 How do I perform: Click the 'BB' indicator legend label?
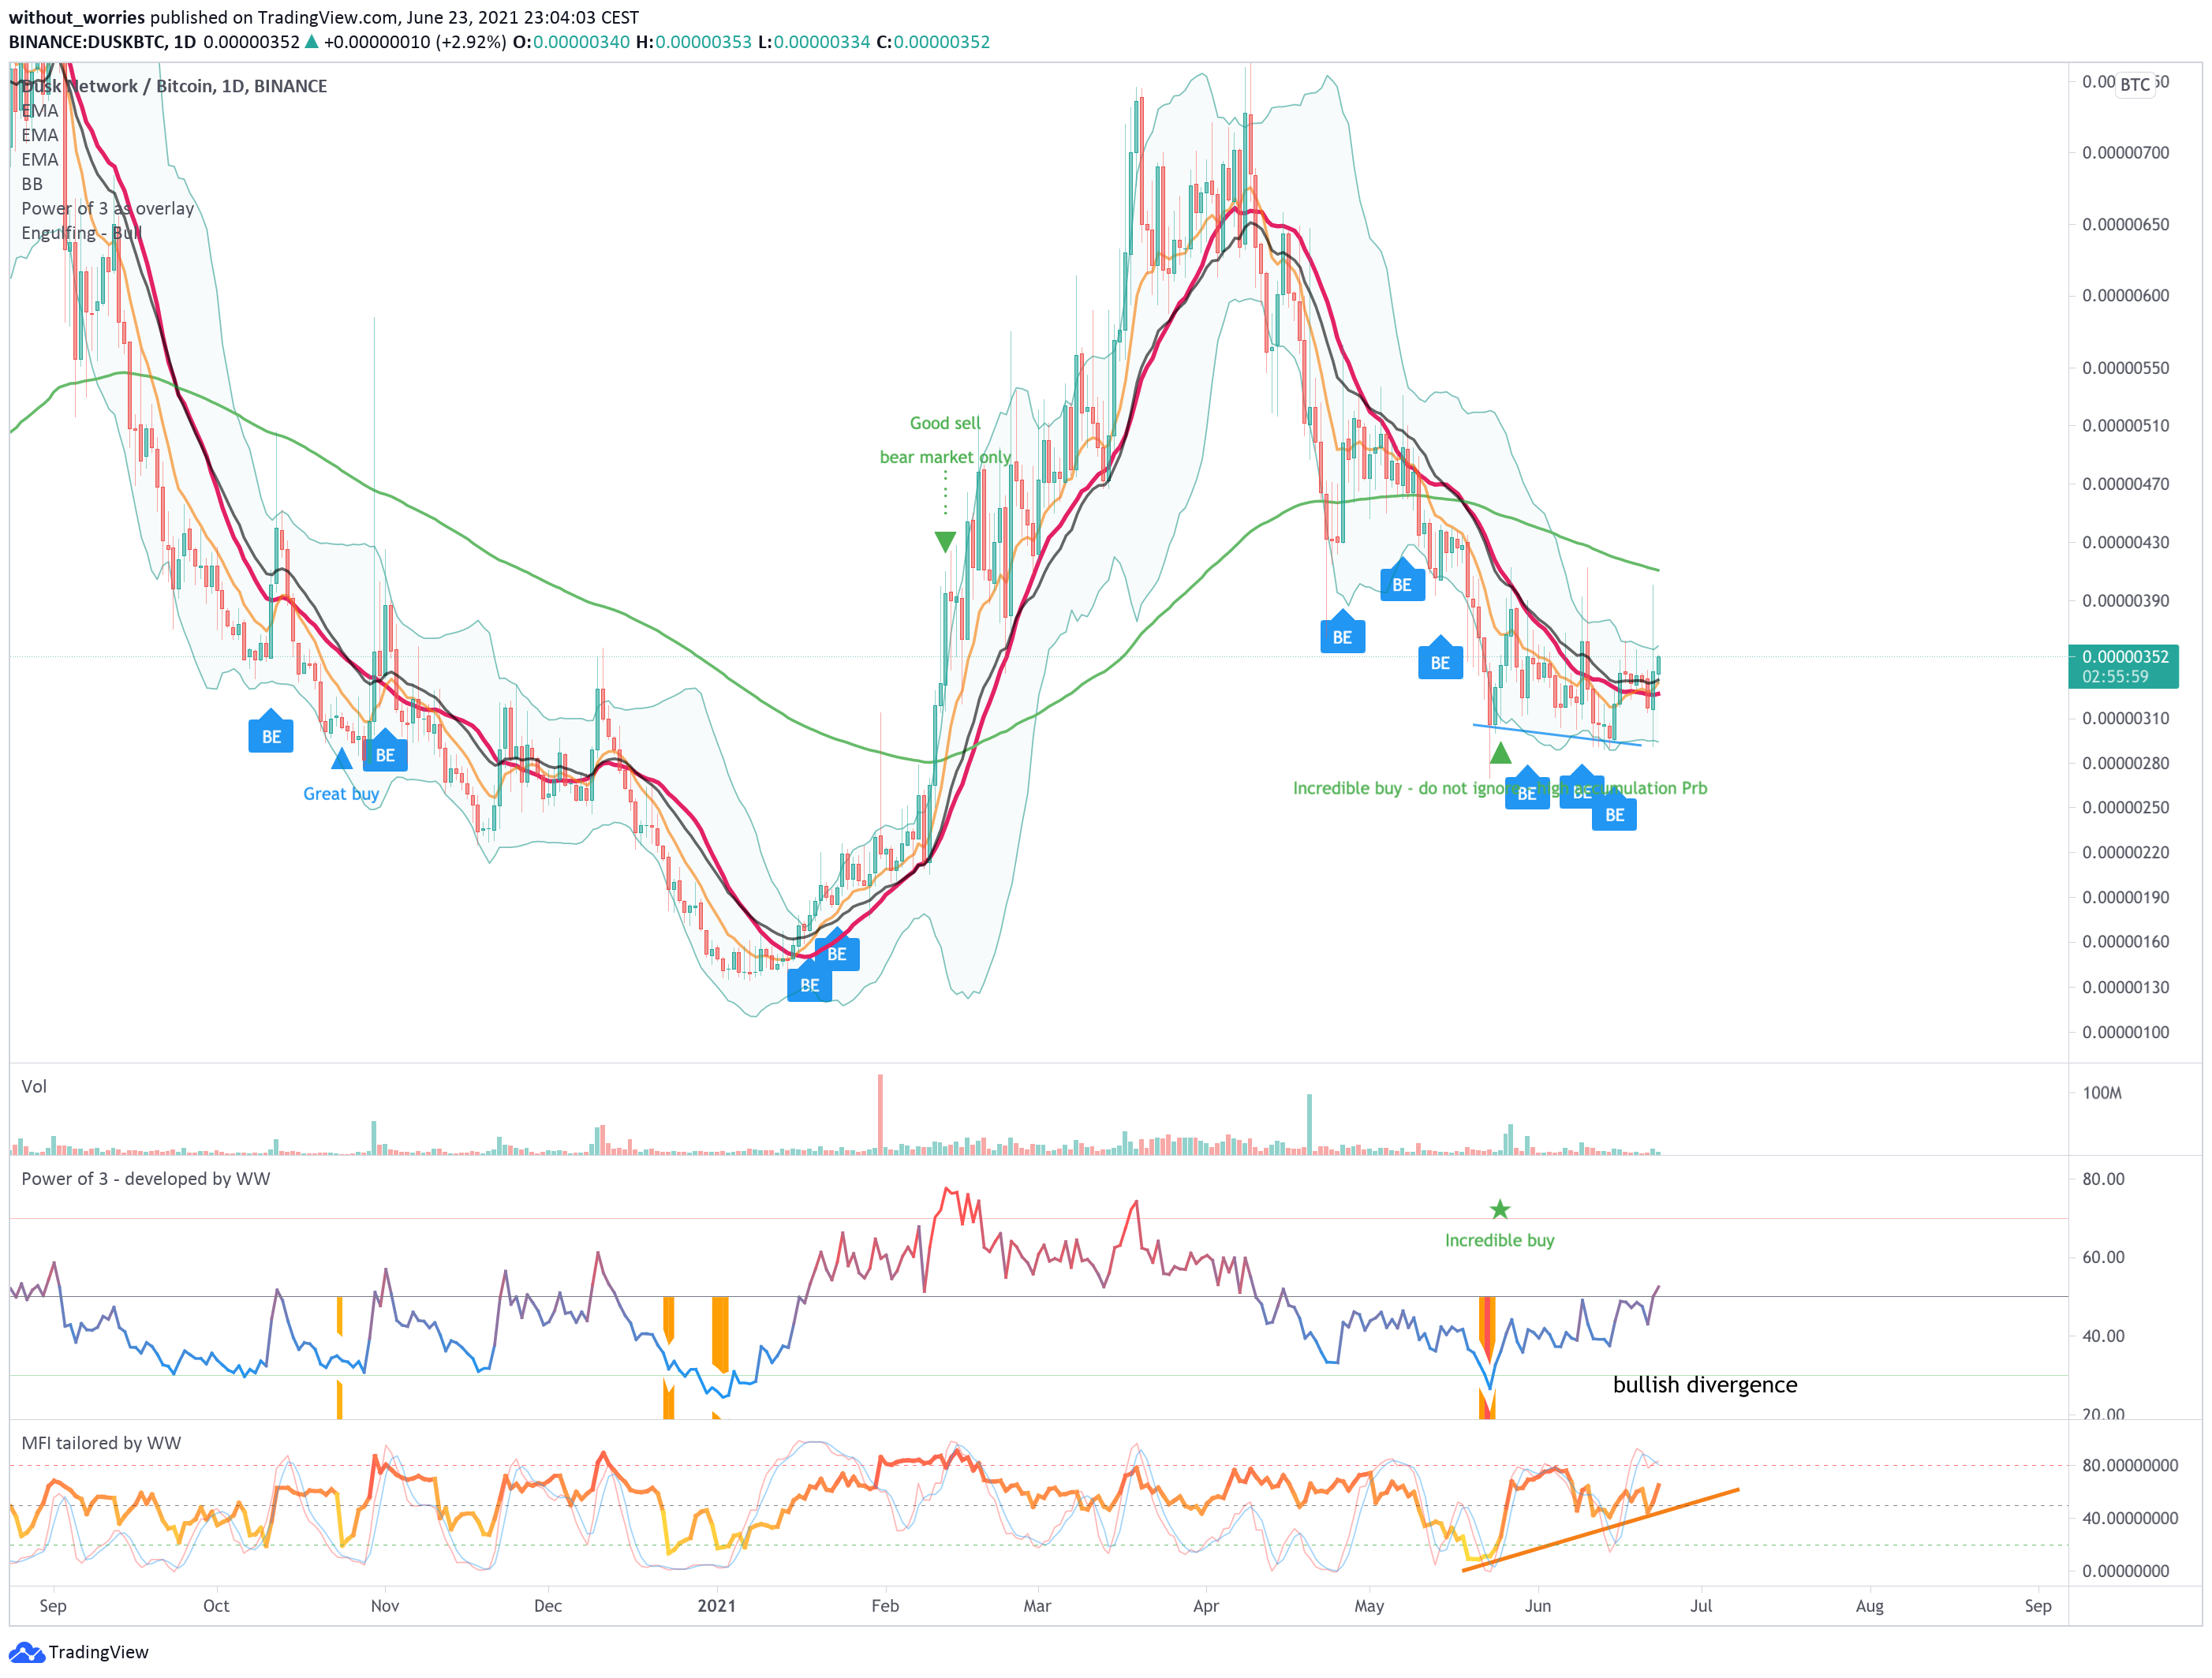point(32,184)
